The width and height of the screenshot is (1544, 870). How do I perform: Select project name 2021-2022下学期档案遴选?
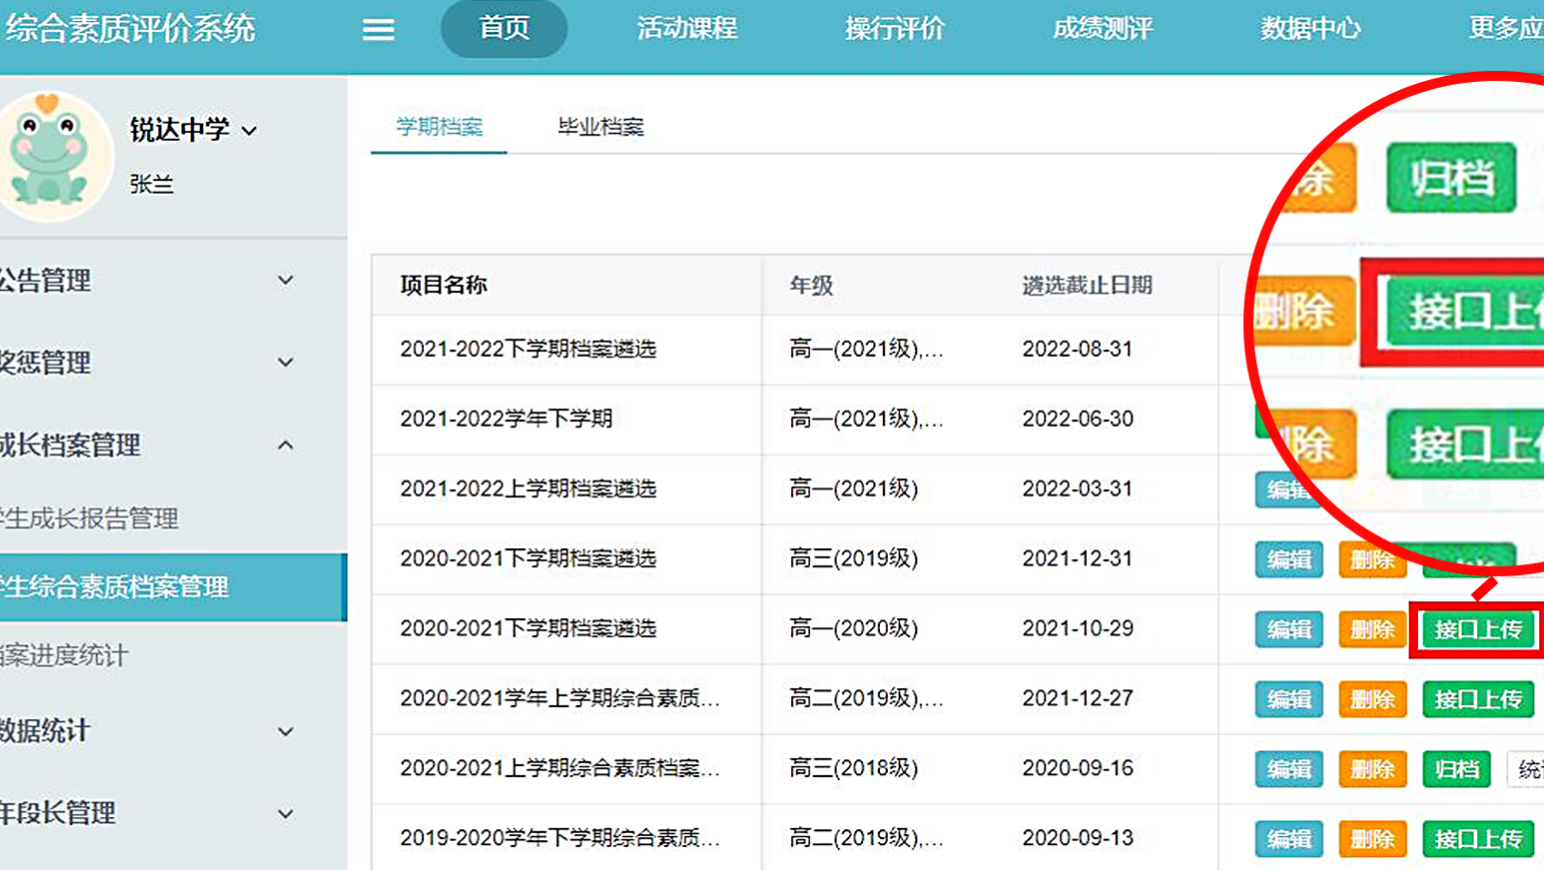click(528, 349)
